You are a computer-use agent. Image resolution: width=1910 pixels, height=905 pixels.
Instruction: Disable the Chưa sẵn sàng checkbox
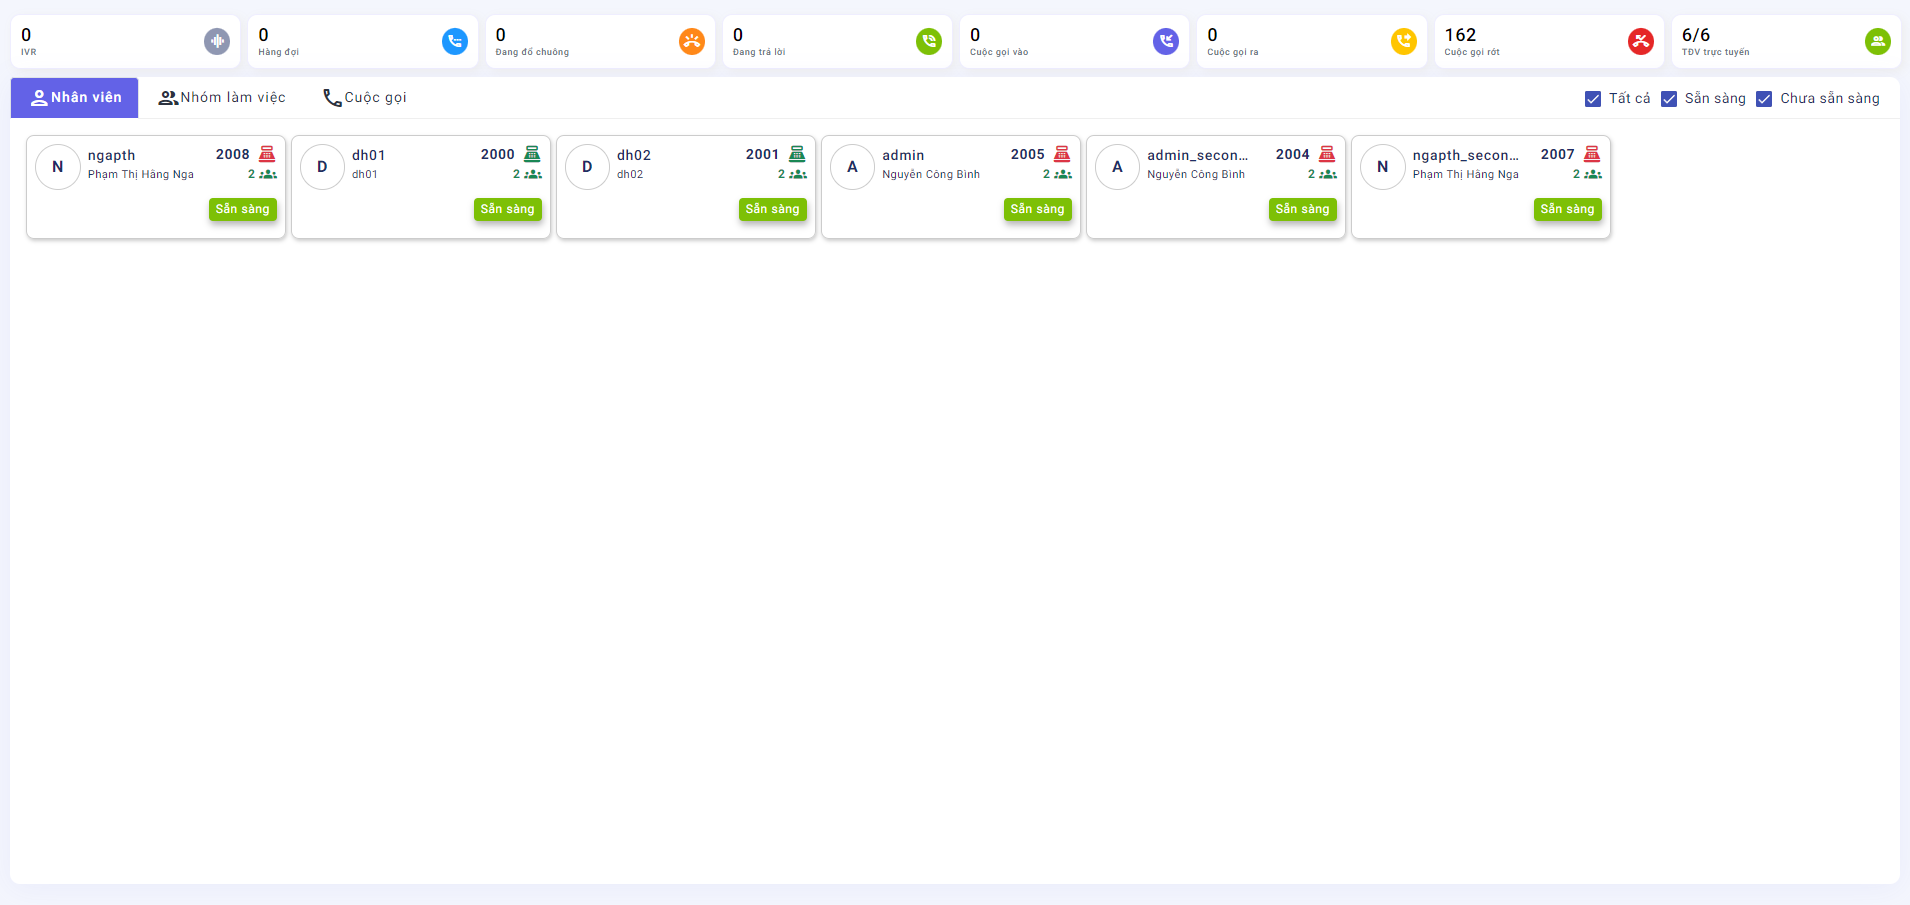[1764, 99]
